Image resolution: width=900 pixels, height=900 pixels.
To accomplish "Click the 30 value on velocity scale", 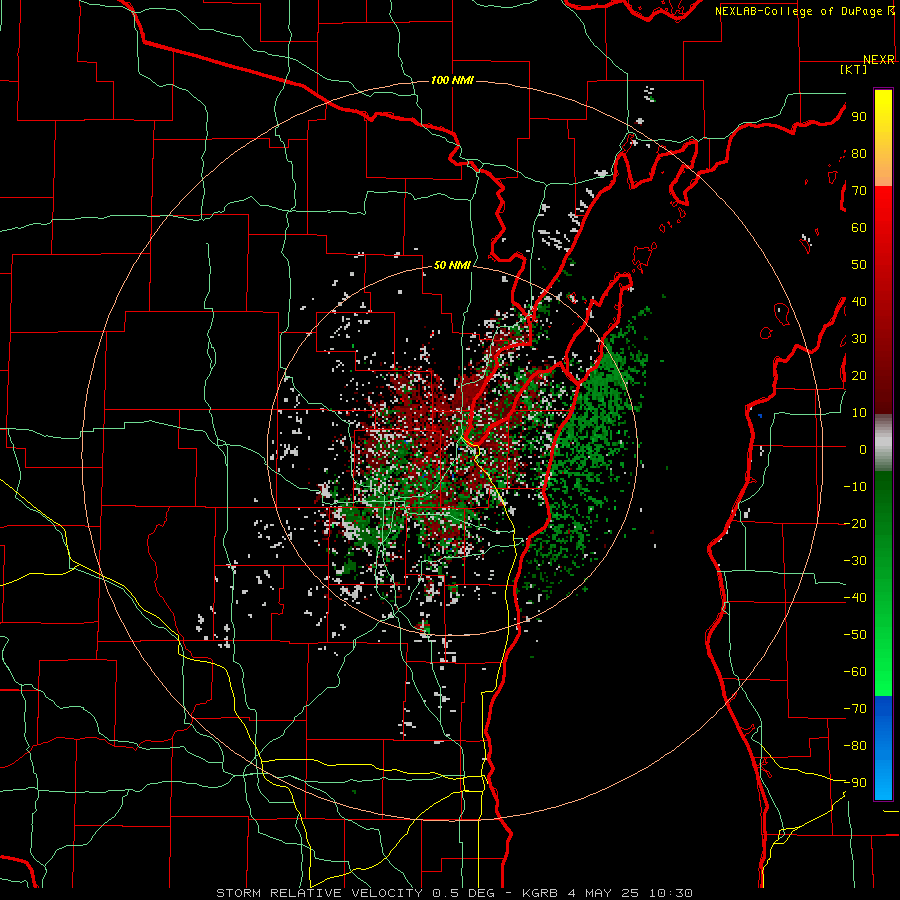I will (x=859, y=339).
